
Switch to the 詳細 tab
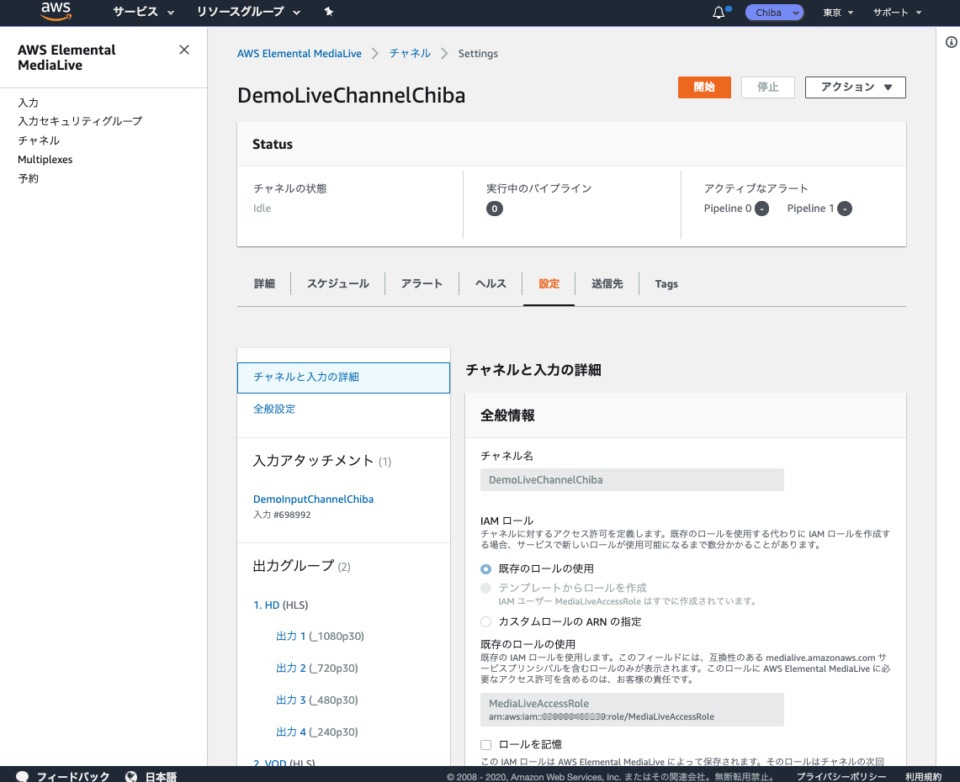[x=264, y=284]
